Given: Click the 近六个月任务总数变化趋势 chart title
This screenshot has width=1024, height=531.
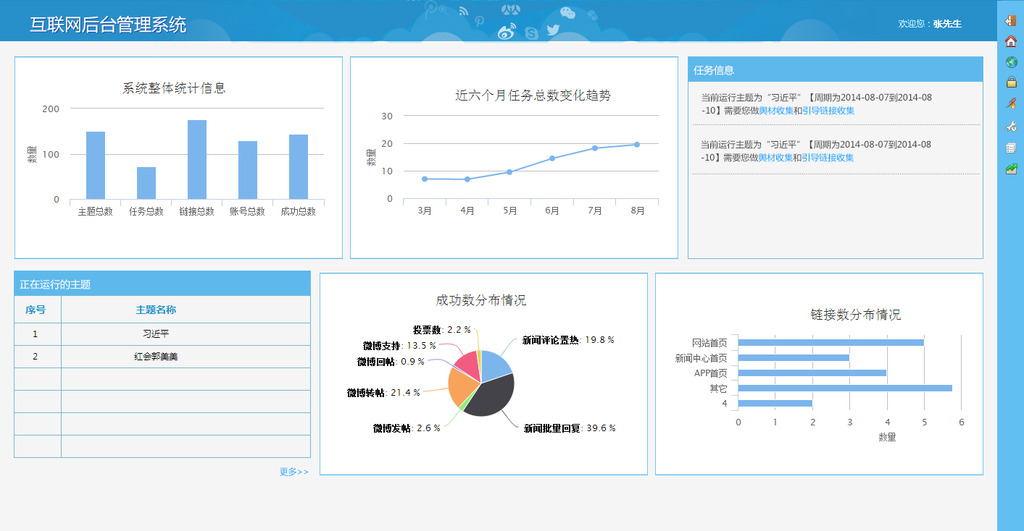Looking at the screenshot, I should [533, 95].
